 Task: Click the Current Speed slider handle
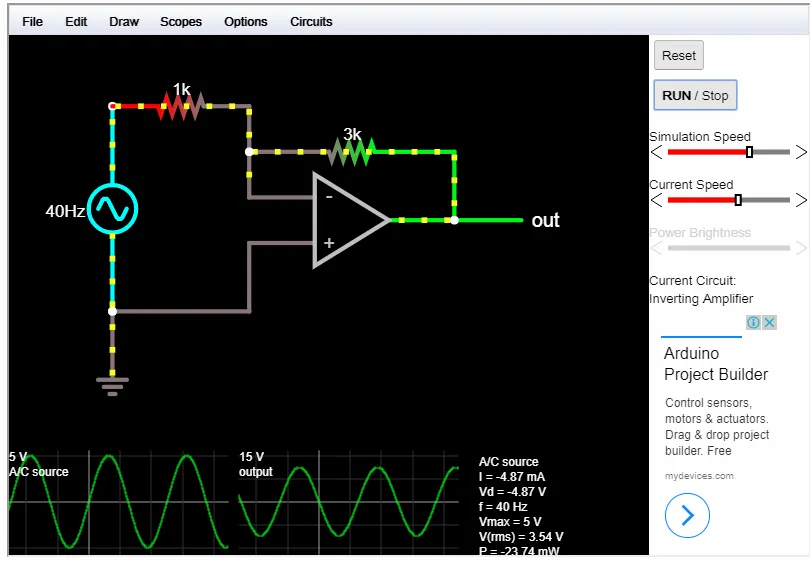coord(738,200)
